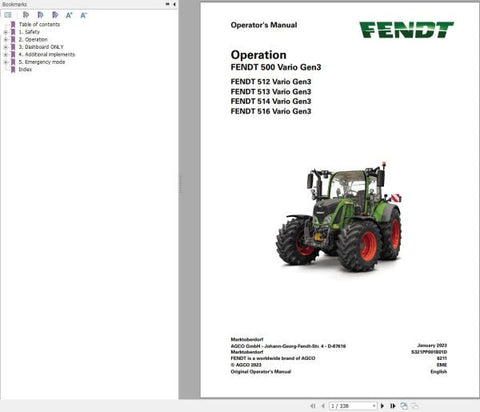Viewport: 480px width, 412px height.
Task: Go to previous page
Action: pyautogui.click(x=323, y=406)
